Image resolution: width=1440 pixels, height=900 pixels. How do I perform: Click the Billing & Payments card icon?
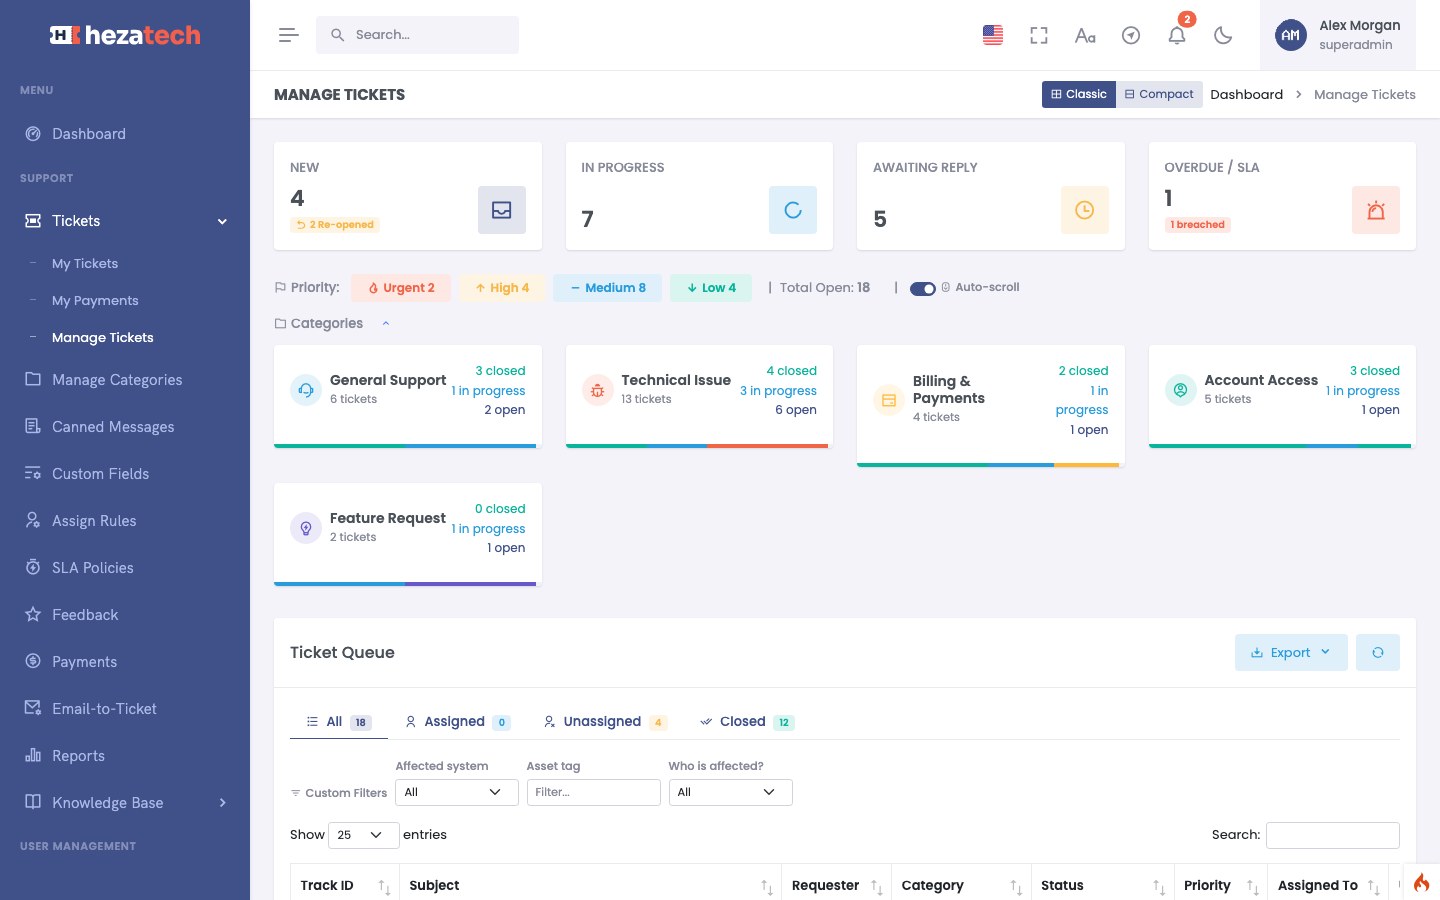pyautogui.click(x=889, y=400)
